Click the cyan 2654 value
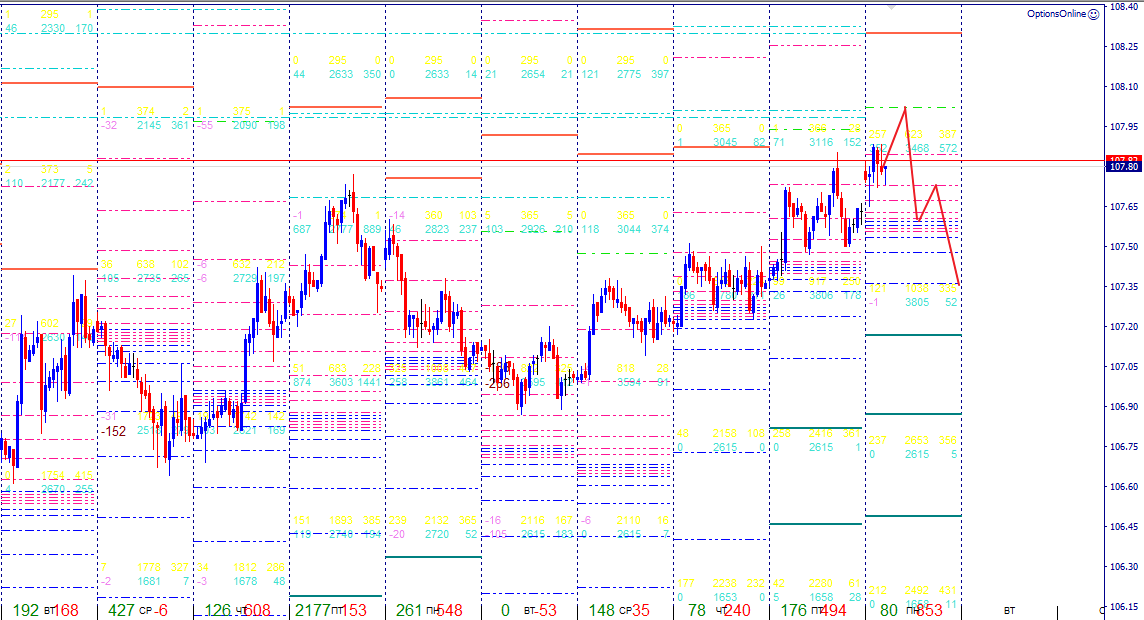 coord(533,74)
